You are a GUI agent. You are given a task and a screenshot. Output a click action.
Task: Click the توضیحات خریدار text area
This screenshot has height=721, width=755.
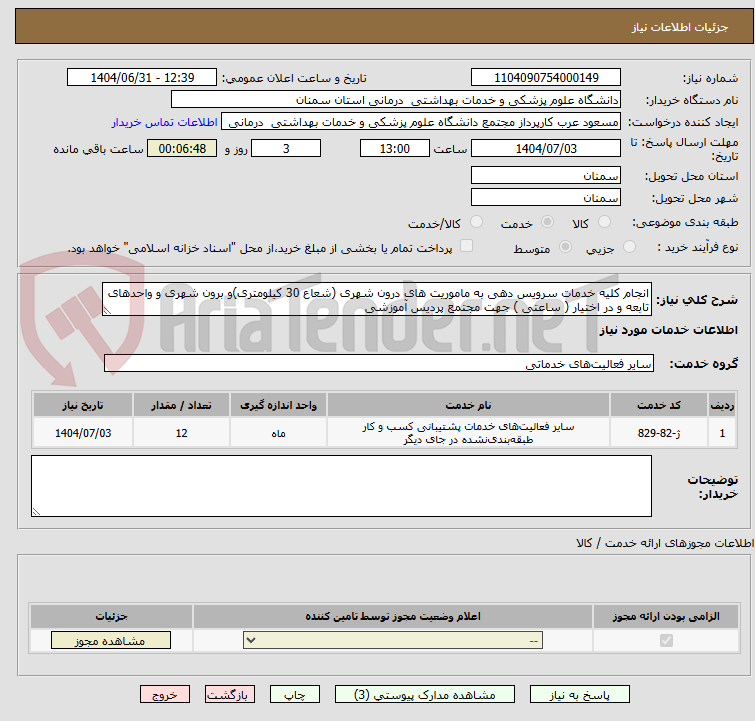tap(341, 486)
